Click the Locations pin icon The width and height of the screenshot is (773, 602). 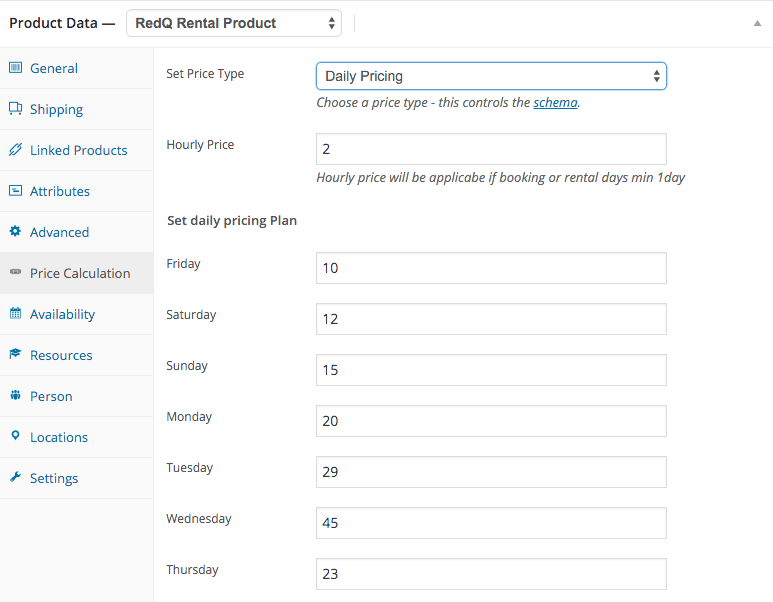[x=15, y=436]
